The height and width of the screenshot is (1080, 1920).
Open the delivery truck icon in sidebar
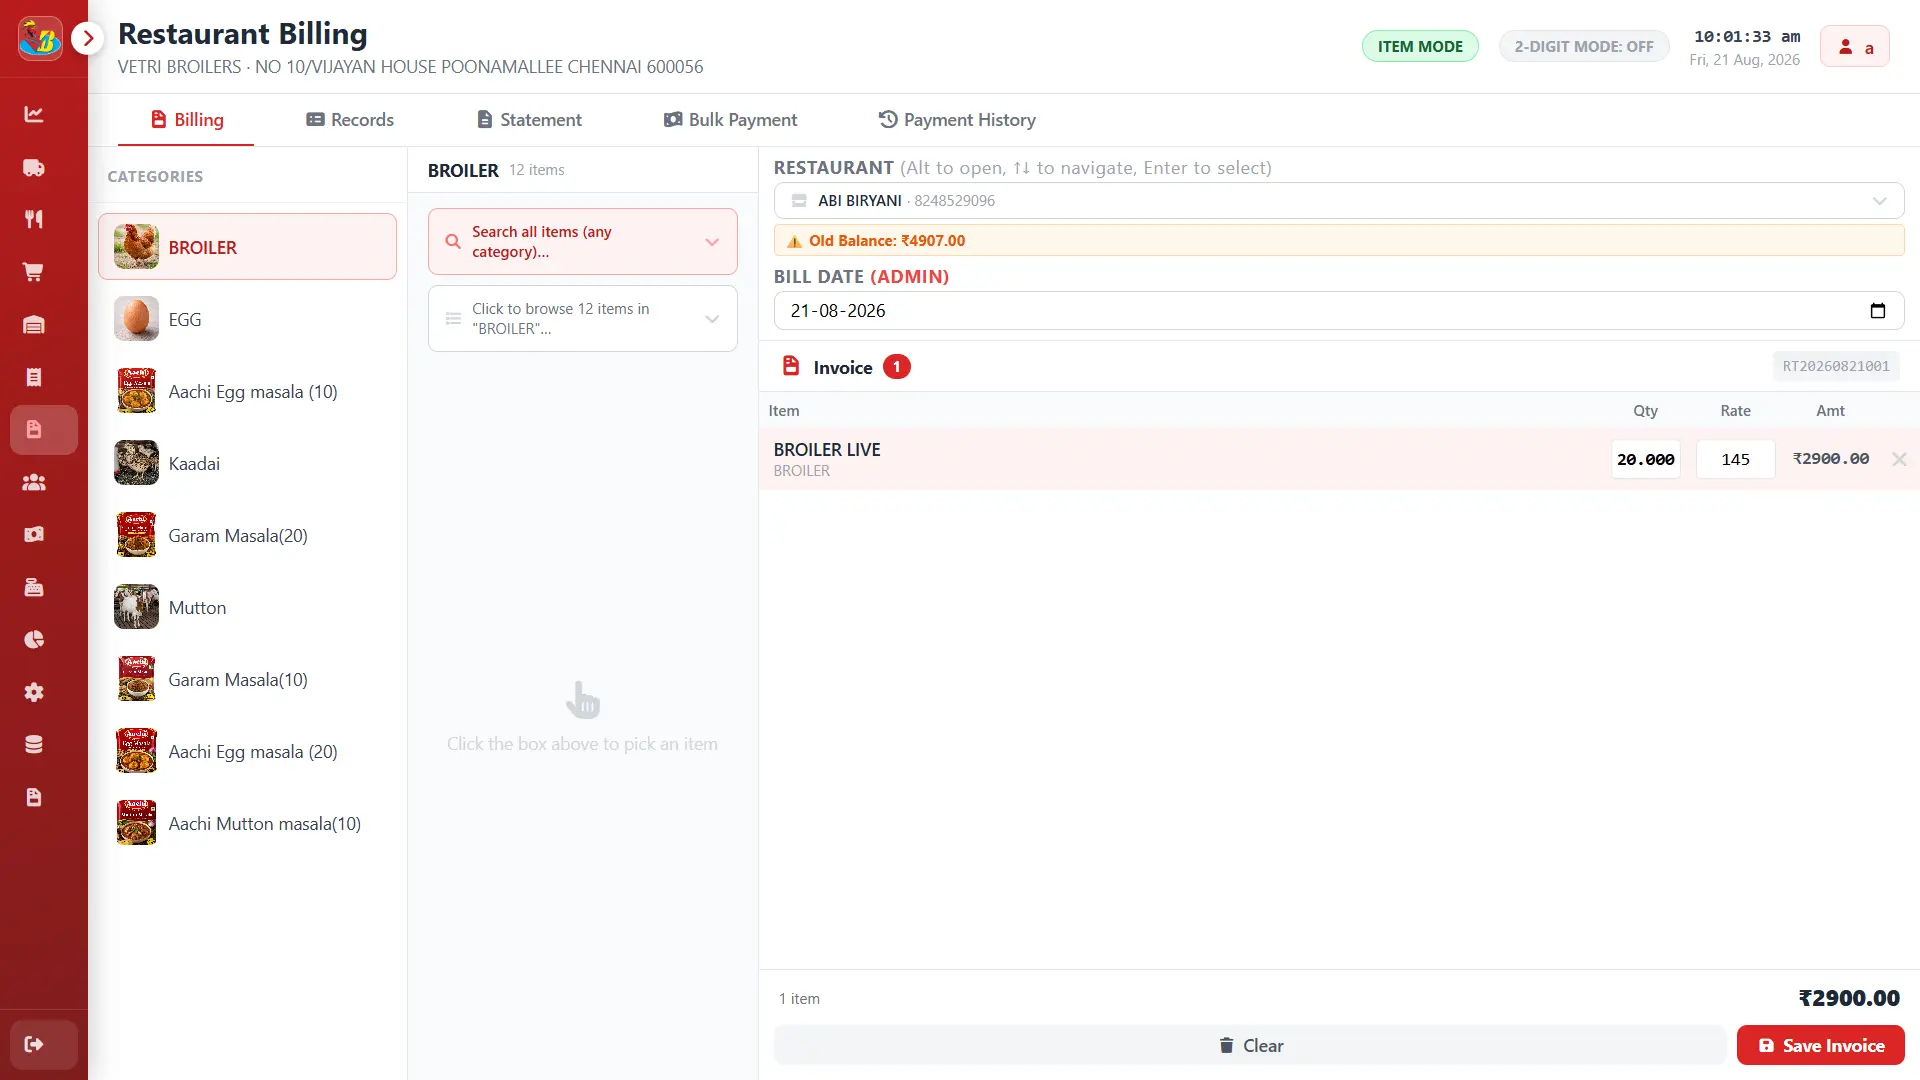pos(34,167)
